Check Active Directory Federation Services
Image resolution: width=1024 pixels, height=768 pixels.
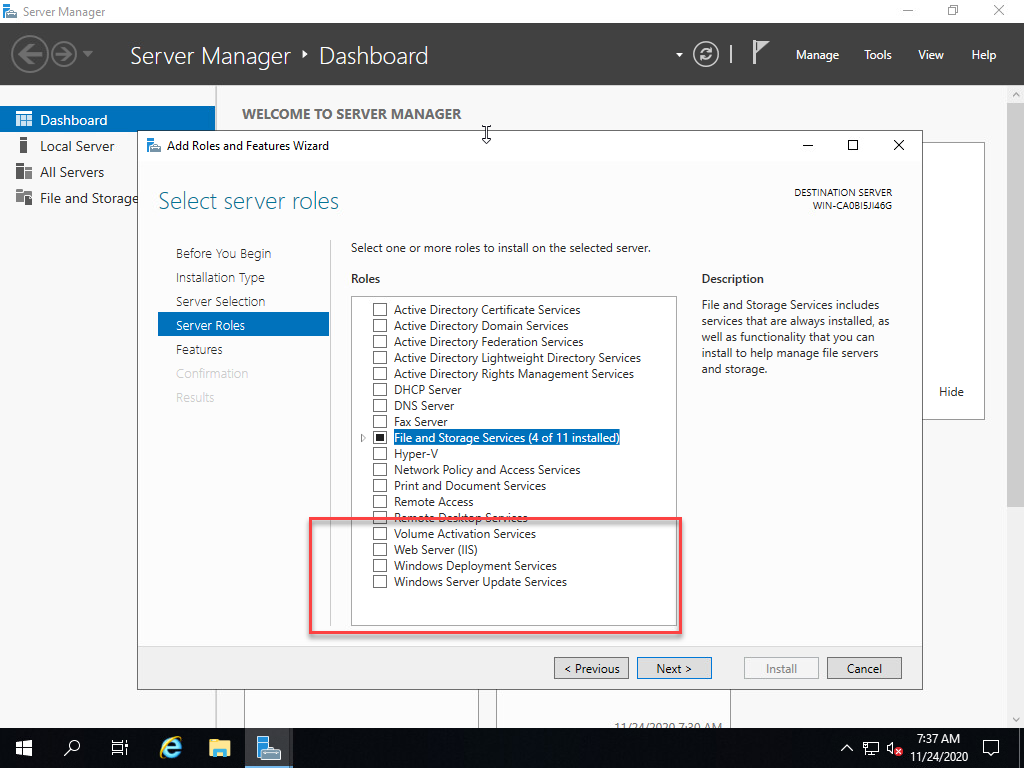(379, 342)
